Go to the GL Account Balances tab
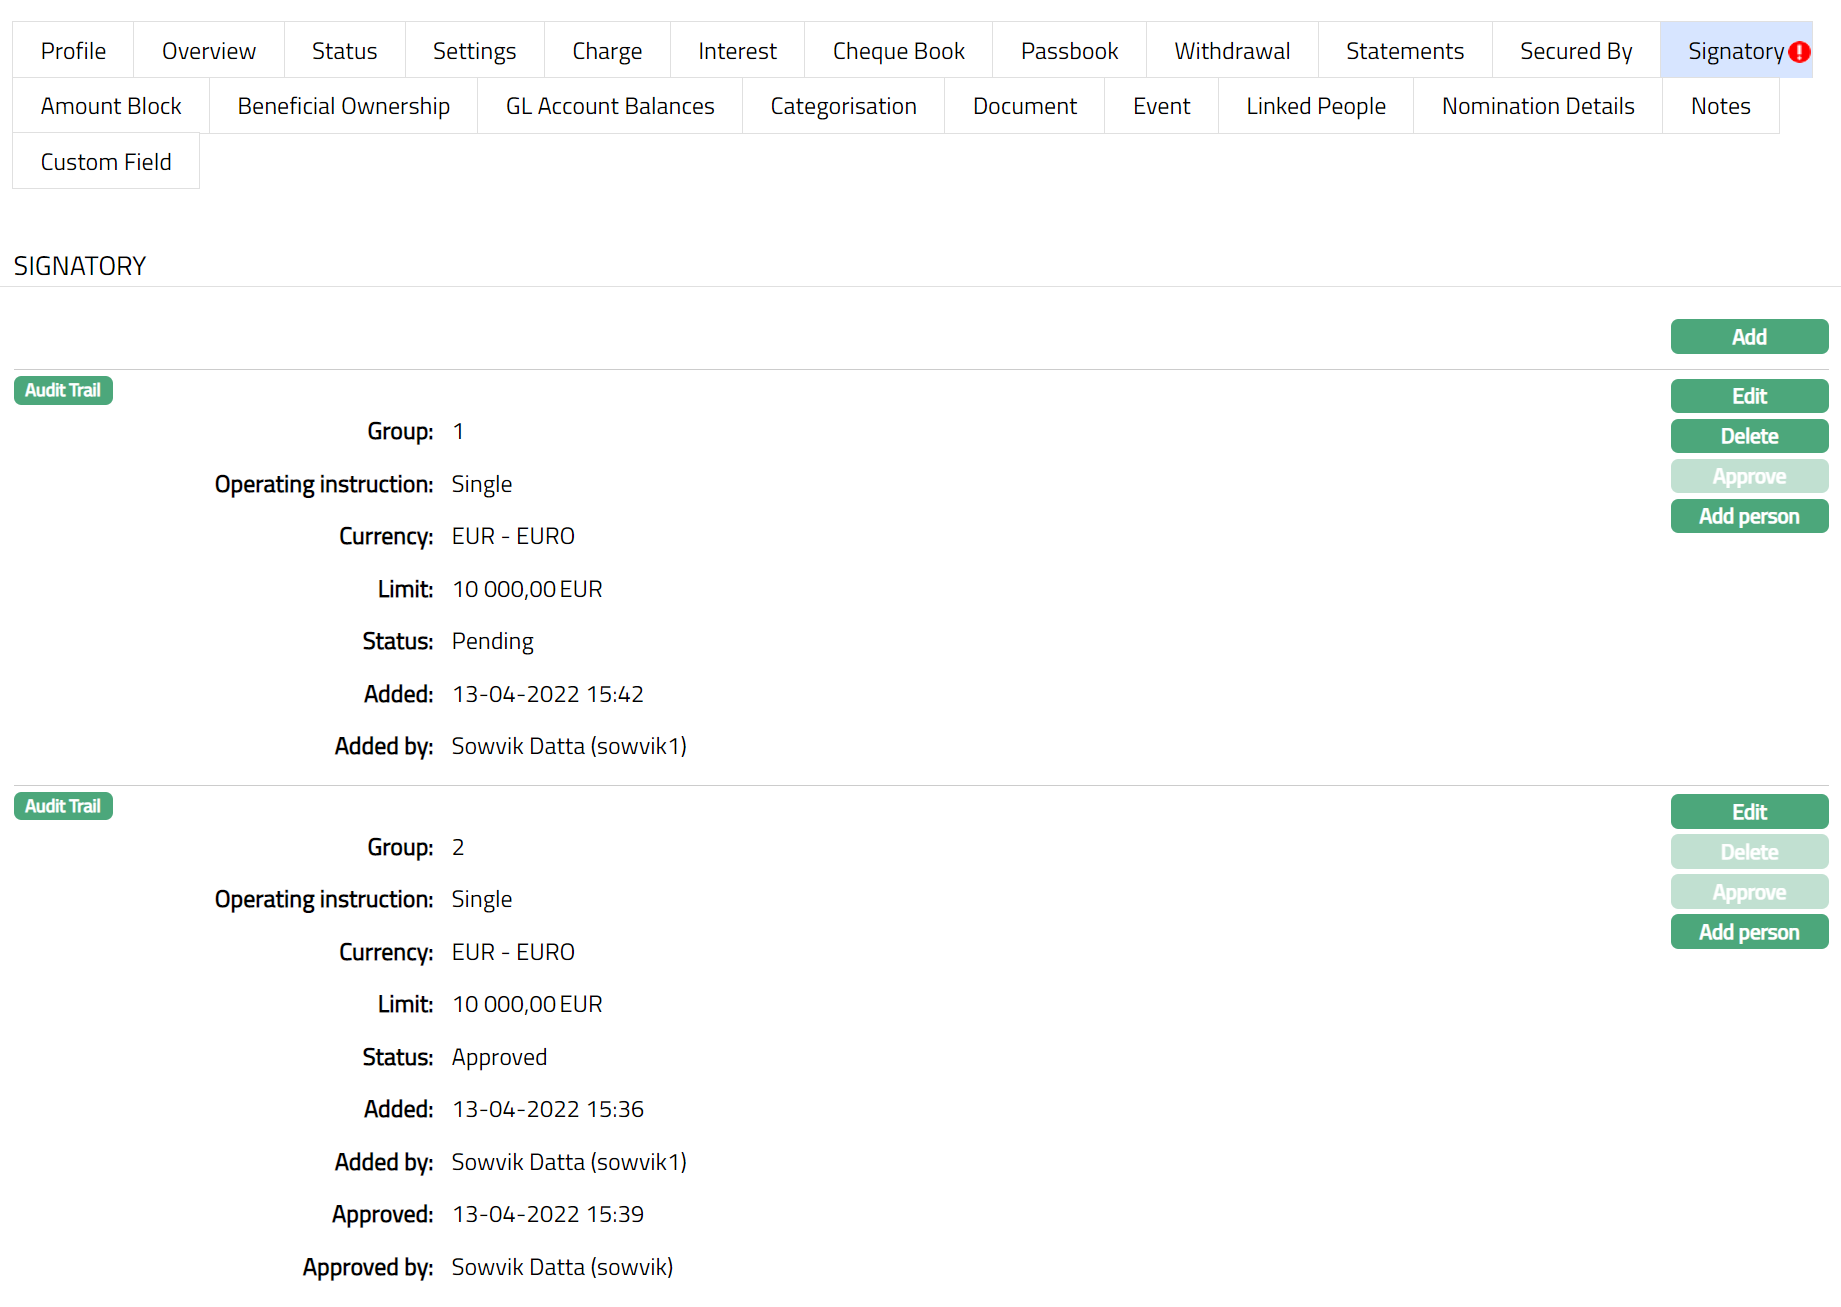The width and height of the screenshot is (1841, 1307). (x=610, y=106)
